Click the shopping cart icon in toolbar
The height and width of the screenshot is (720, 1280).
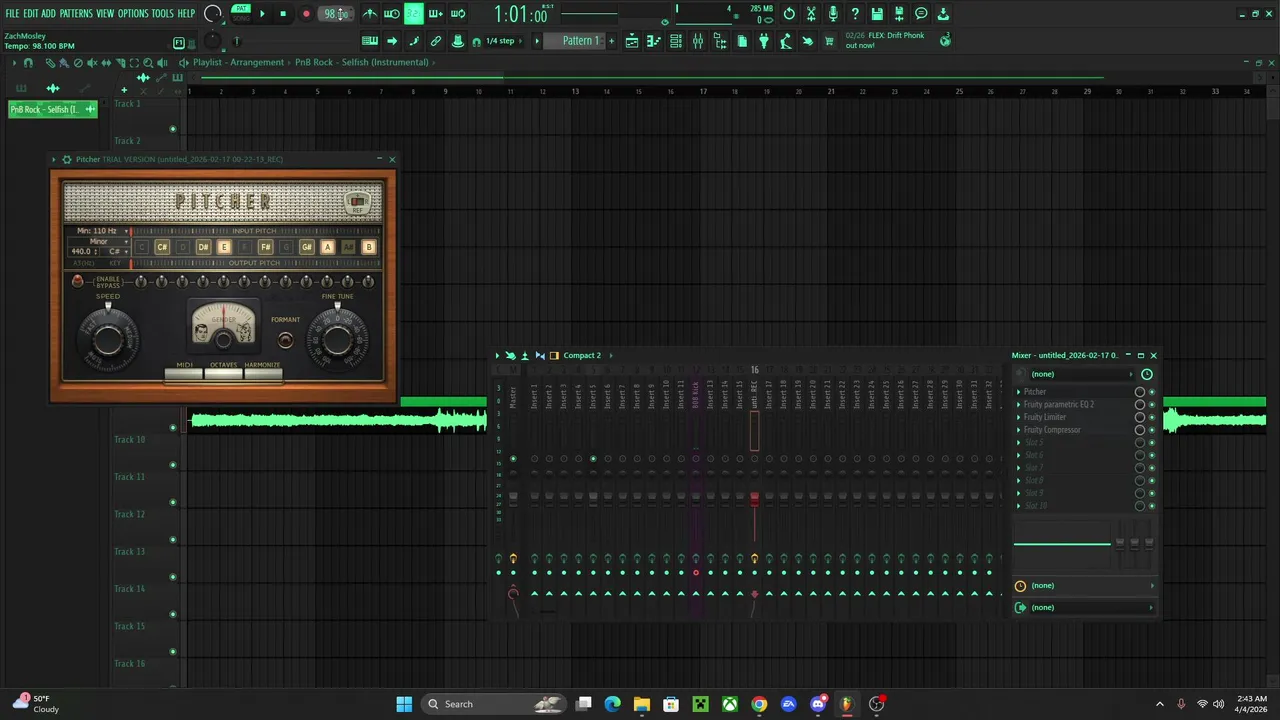tap(829, 41)
